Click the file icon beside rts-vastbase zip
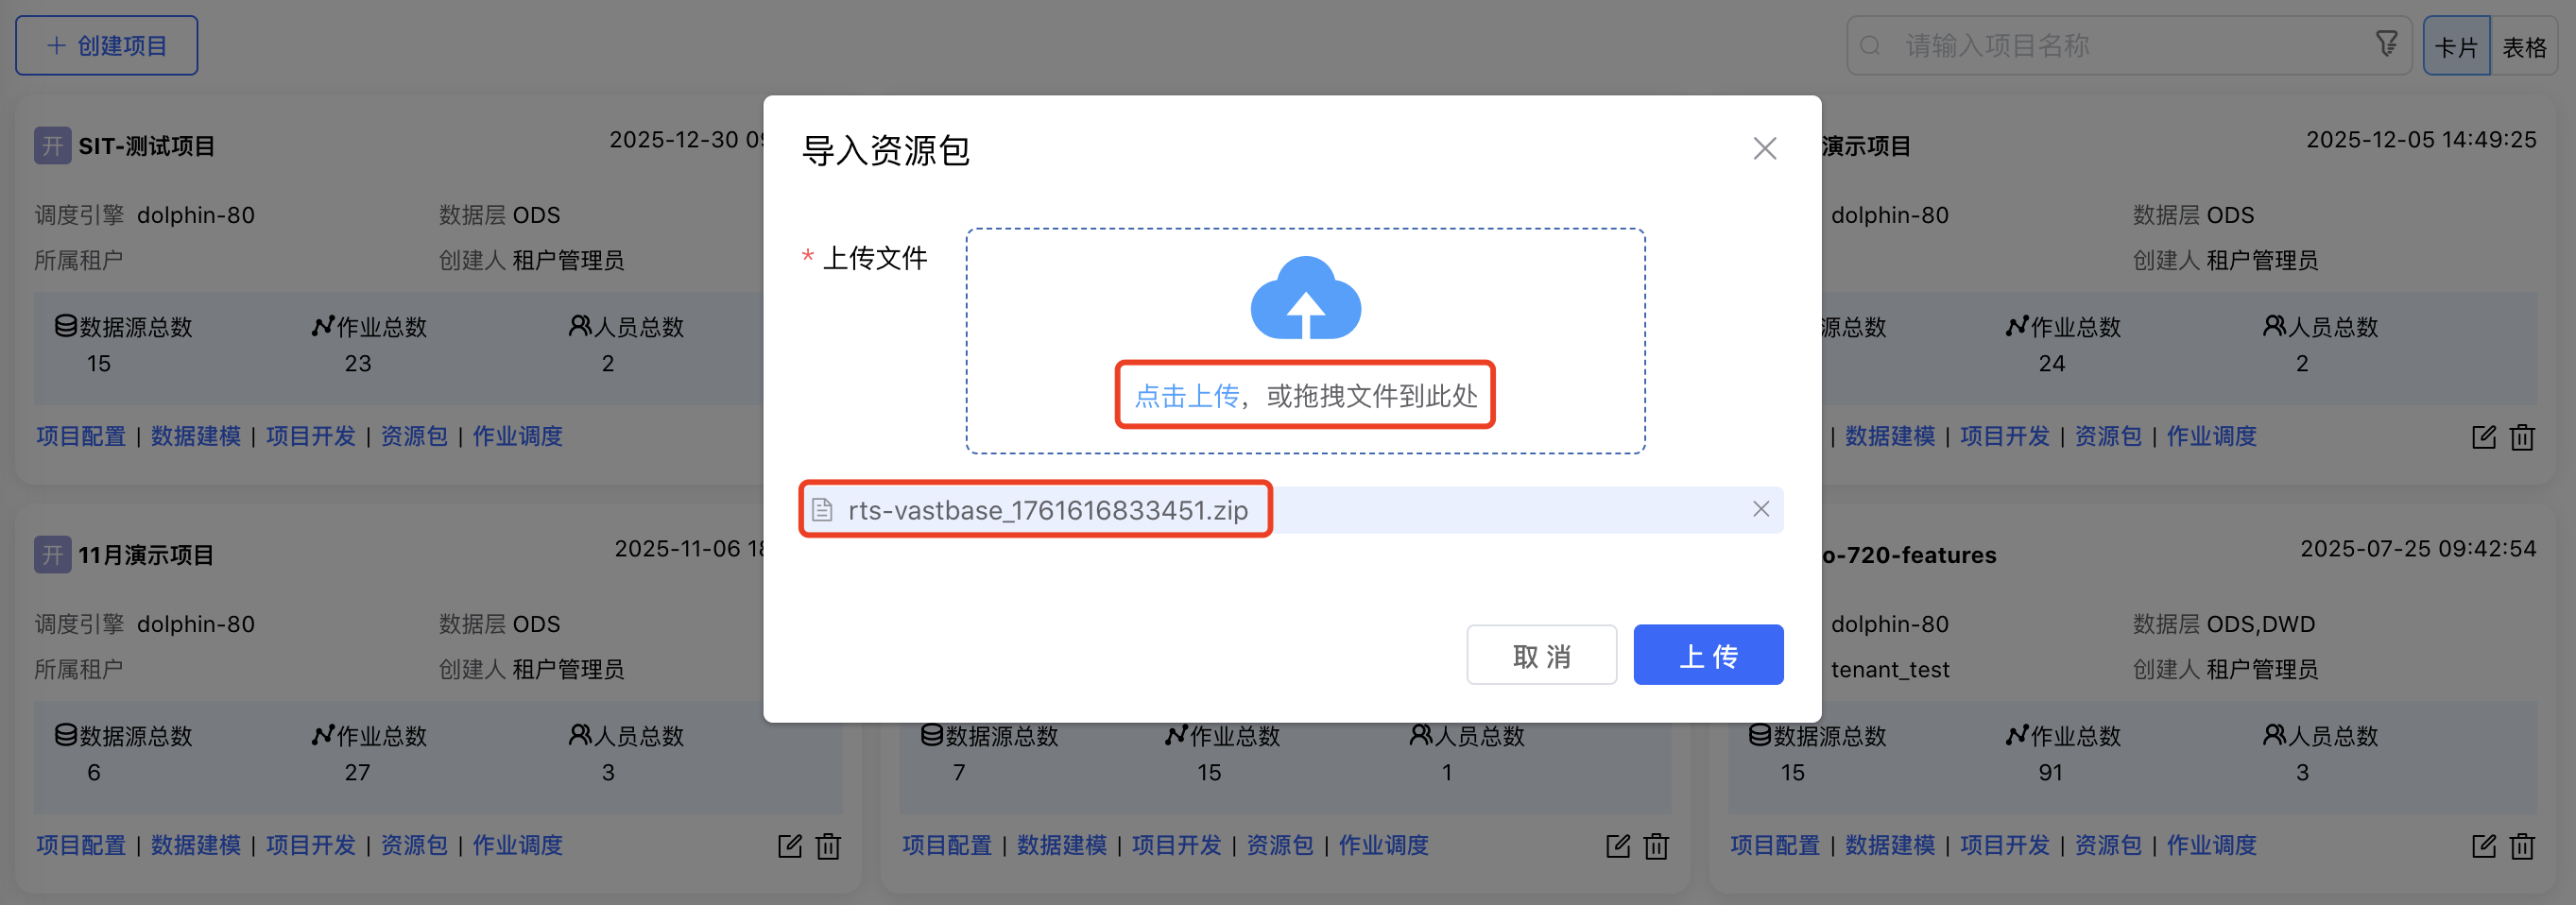 click(822, 510)
